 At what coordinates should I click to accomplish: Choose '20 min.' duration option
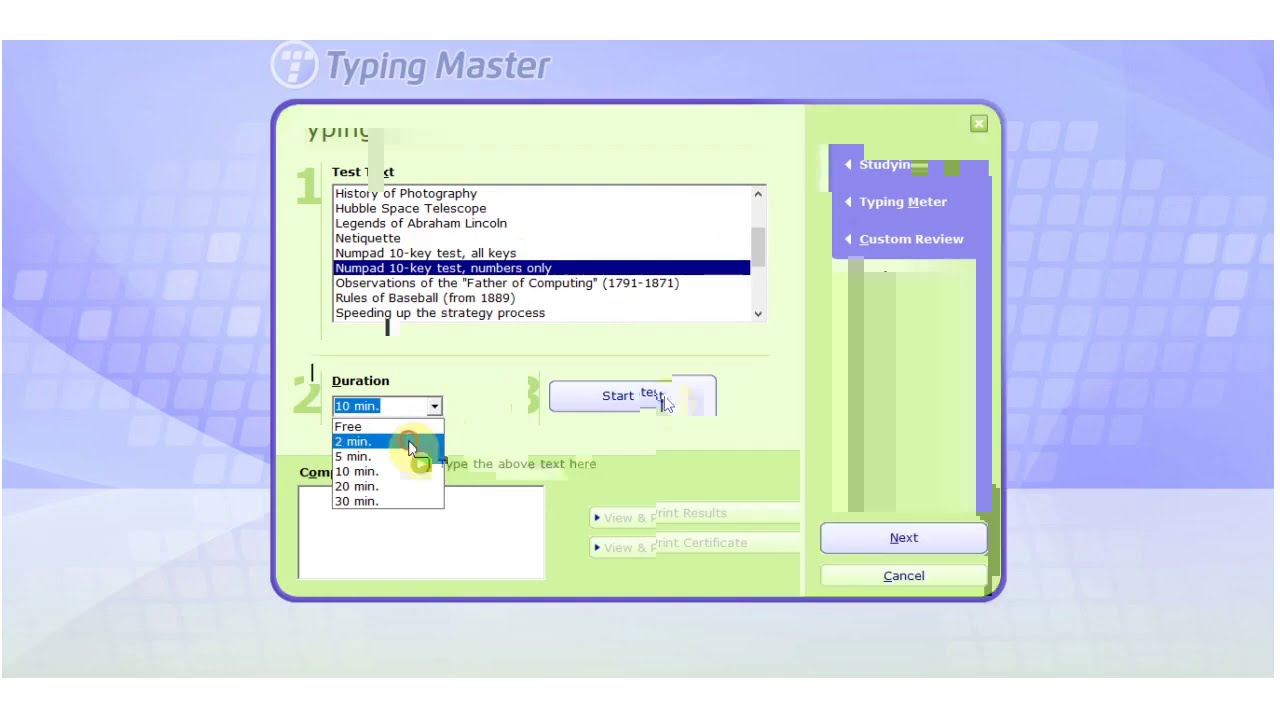[388, 486]
